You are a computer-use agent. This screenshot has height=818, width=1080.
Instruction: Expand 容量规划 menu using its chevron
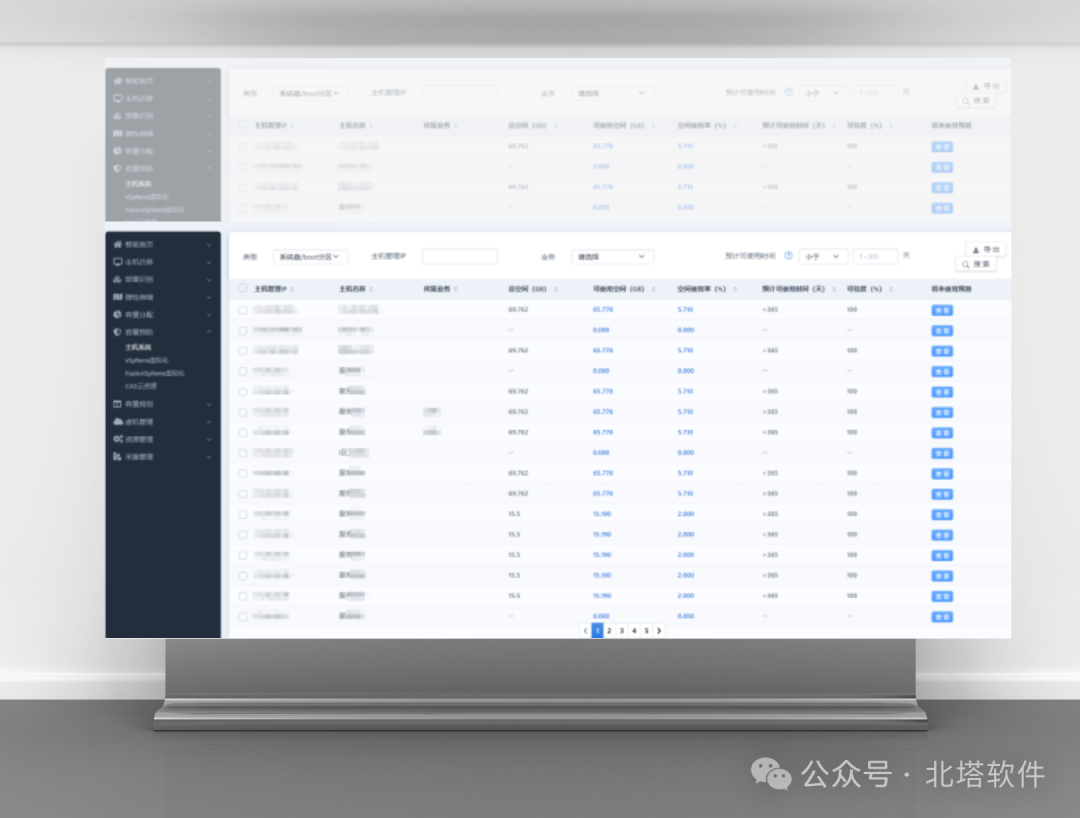209,405
